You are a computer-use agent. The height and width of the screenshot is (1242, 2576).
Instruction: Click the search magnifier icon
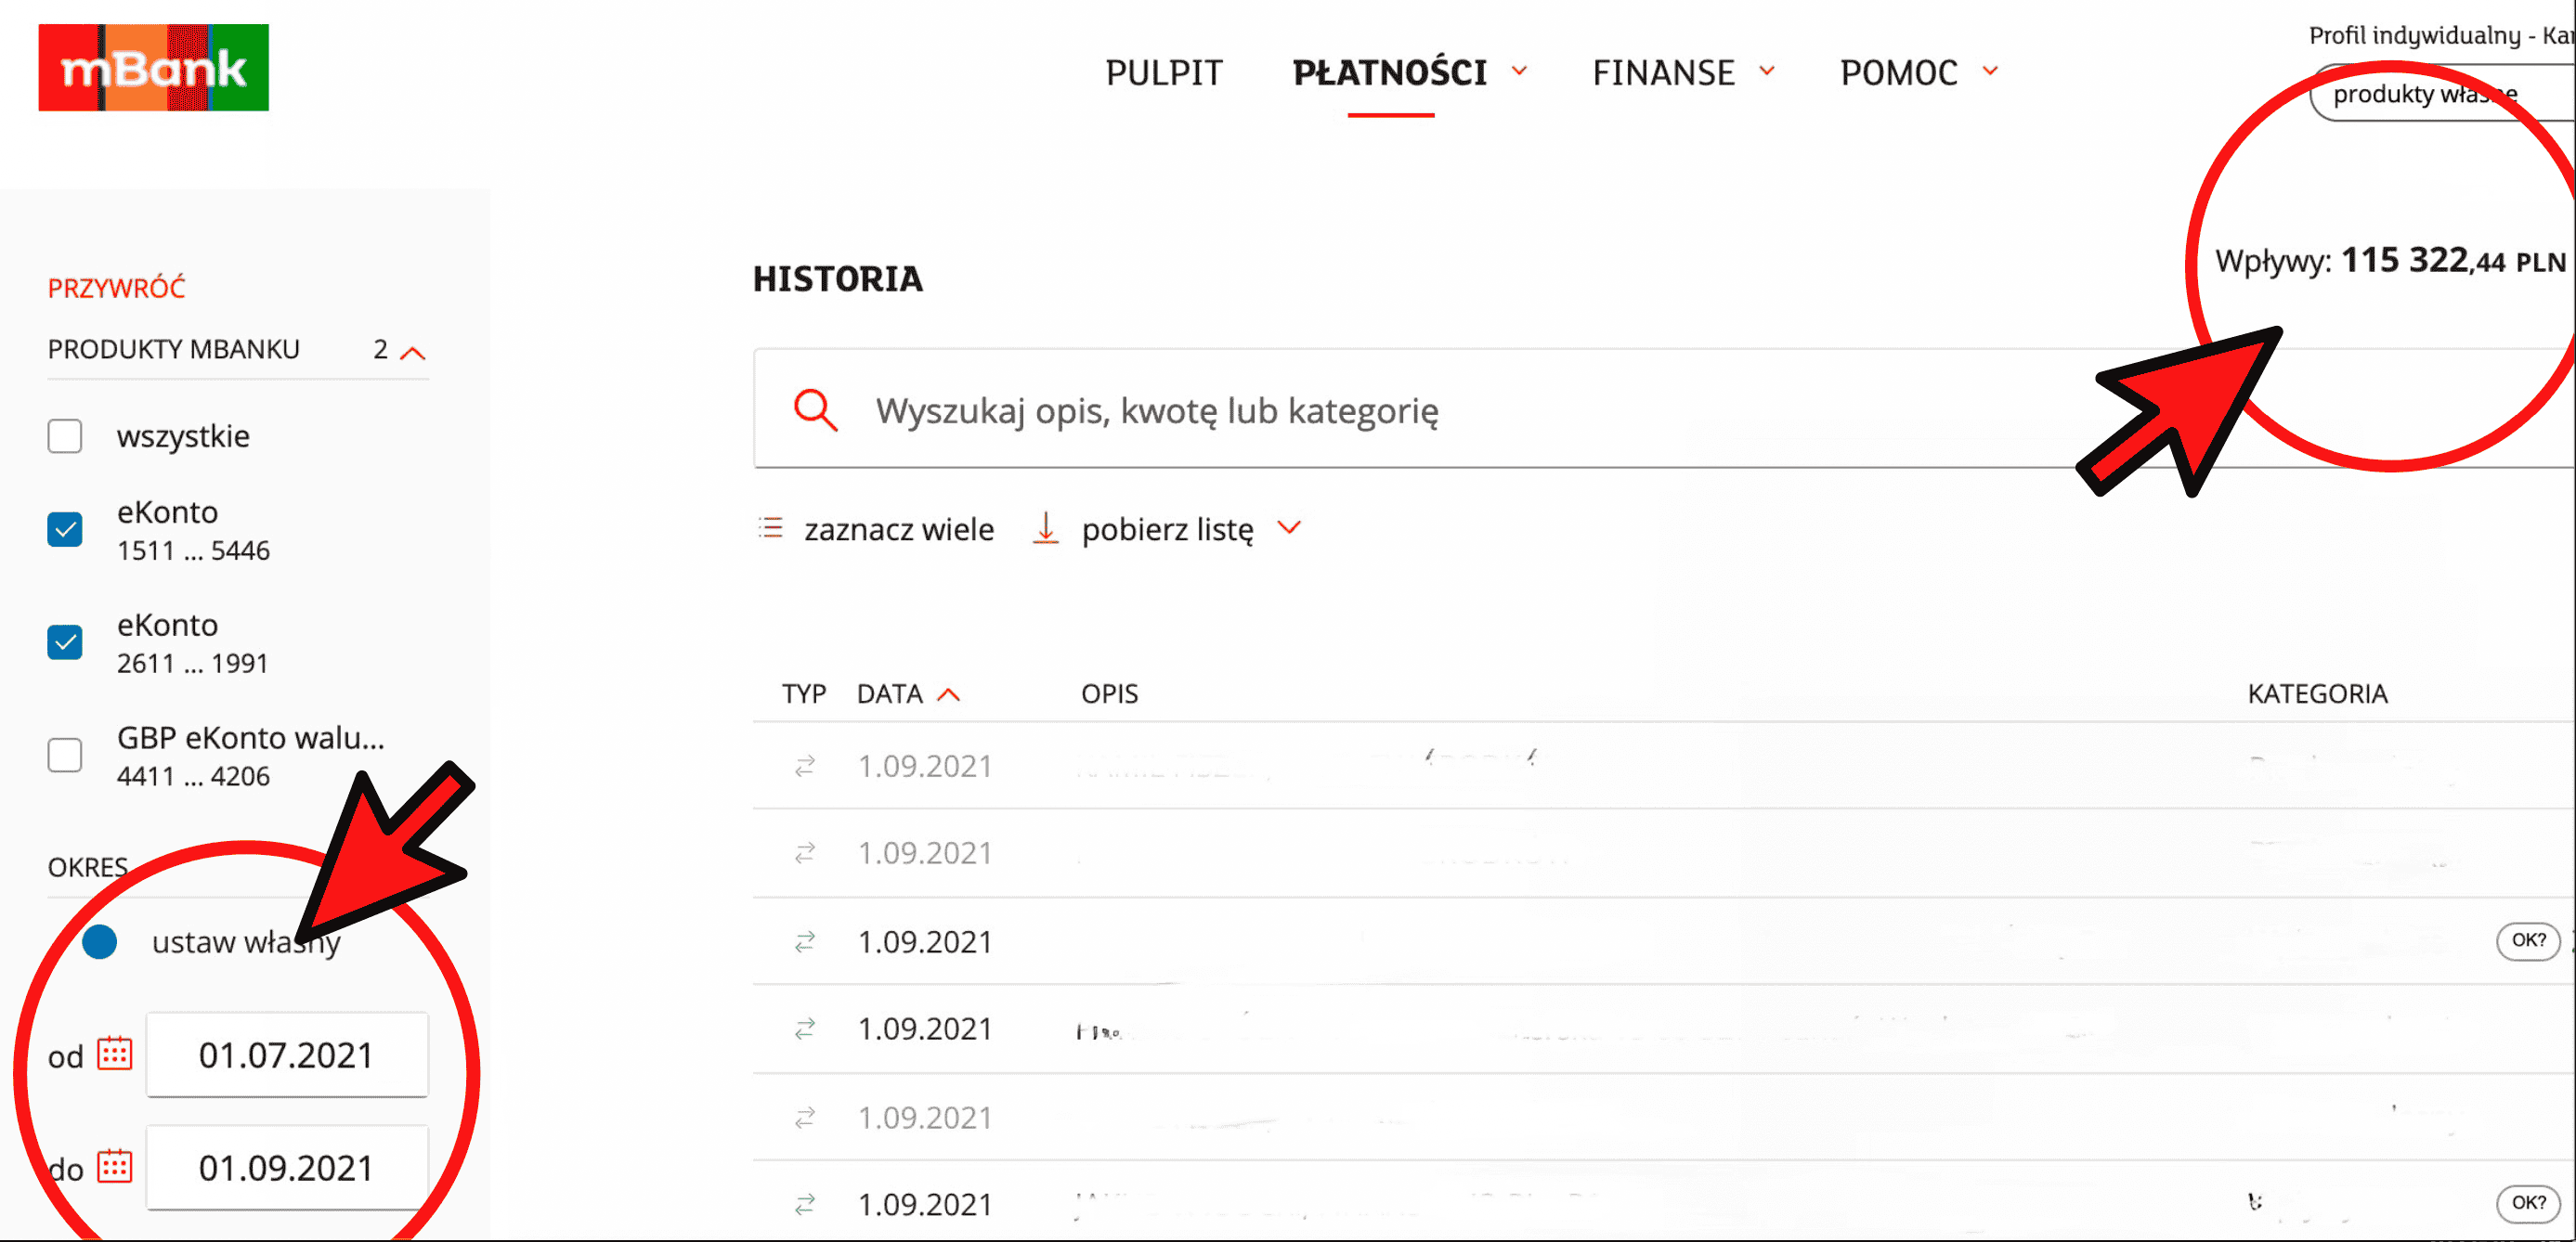[x=815, y=410]
